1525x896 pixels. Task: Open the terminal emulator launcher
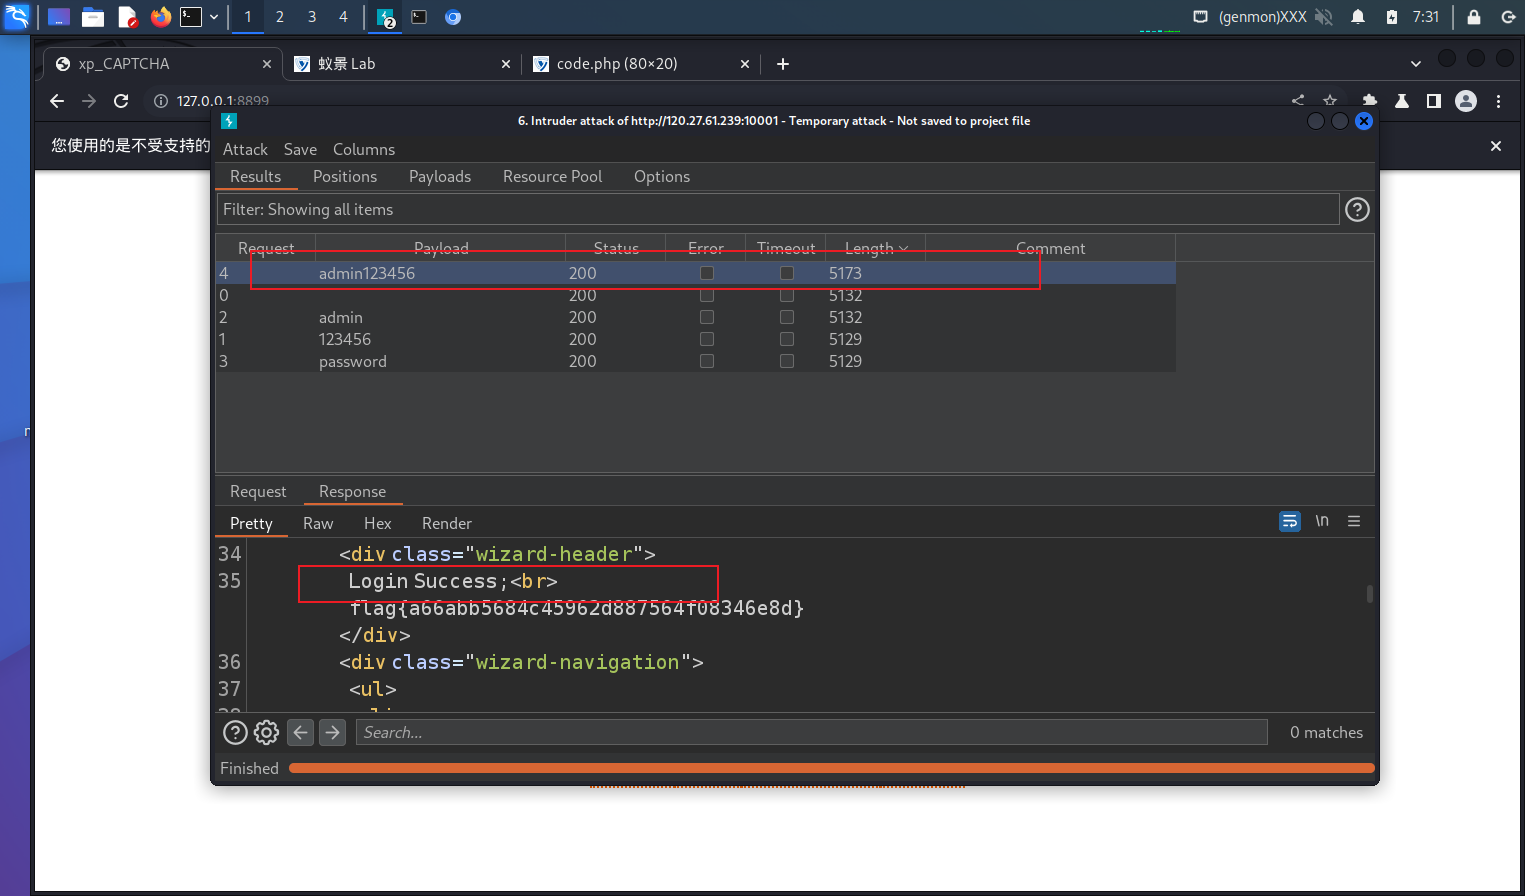pyautogui.click(x=191, y=17)
